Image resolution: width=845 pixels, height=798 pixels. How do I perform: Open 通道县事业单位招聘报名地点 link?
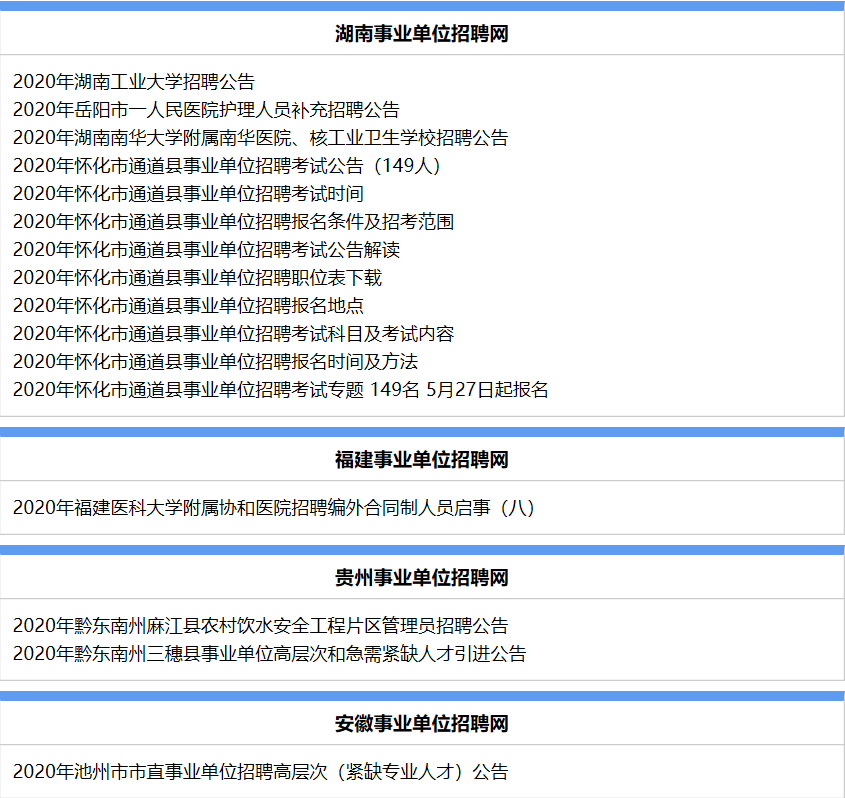point(188,306)
